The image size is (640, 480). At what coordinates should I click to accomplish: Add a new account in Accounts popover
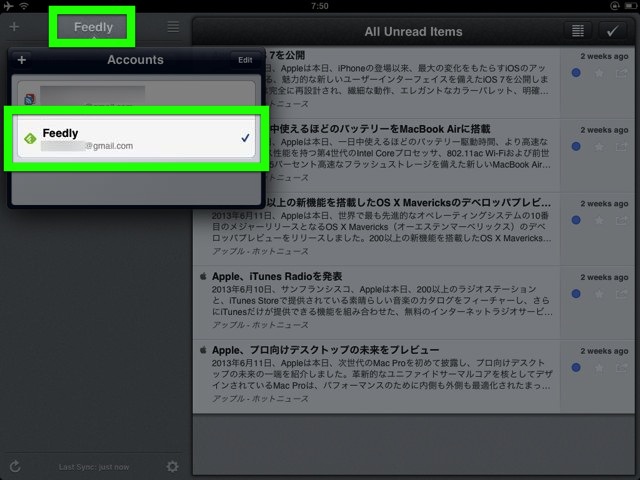coord(22,60)
